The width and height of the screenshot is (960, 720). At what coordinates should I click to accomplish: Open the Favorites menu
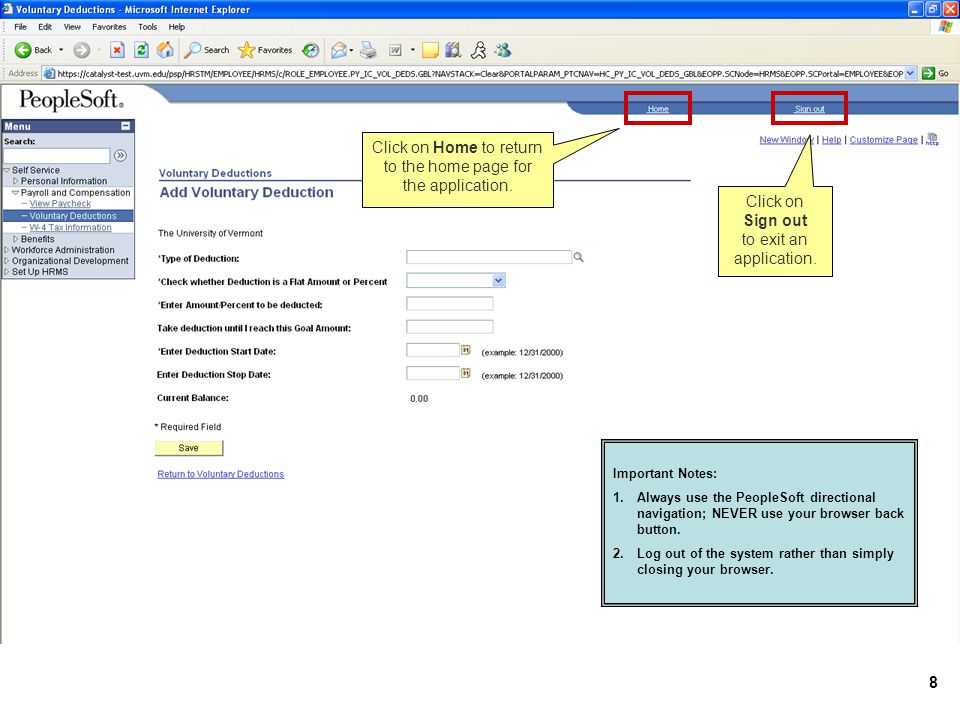109,27
